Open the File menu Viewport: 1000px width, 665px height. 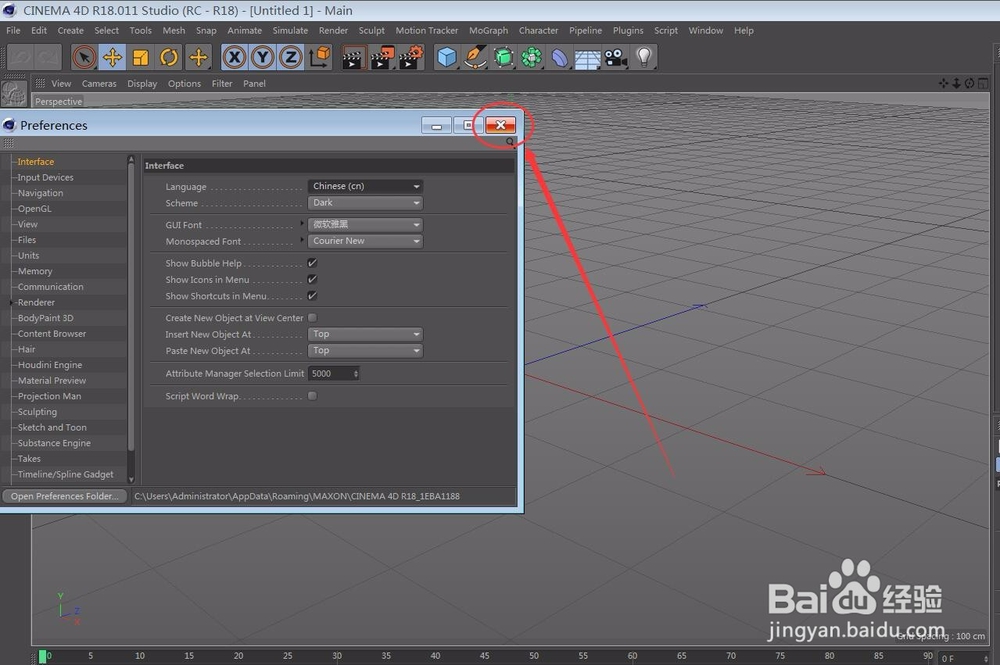[13, 30]
